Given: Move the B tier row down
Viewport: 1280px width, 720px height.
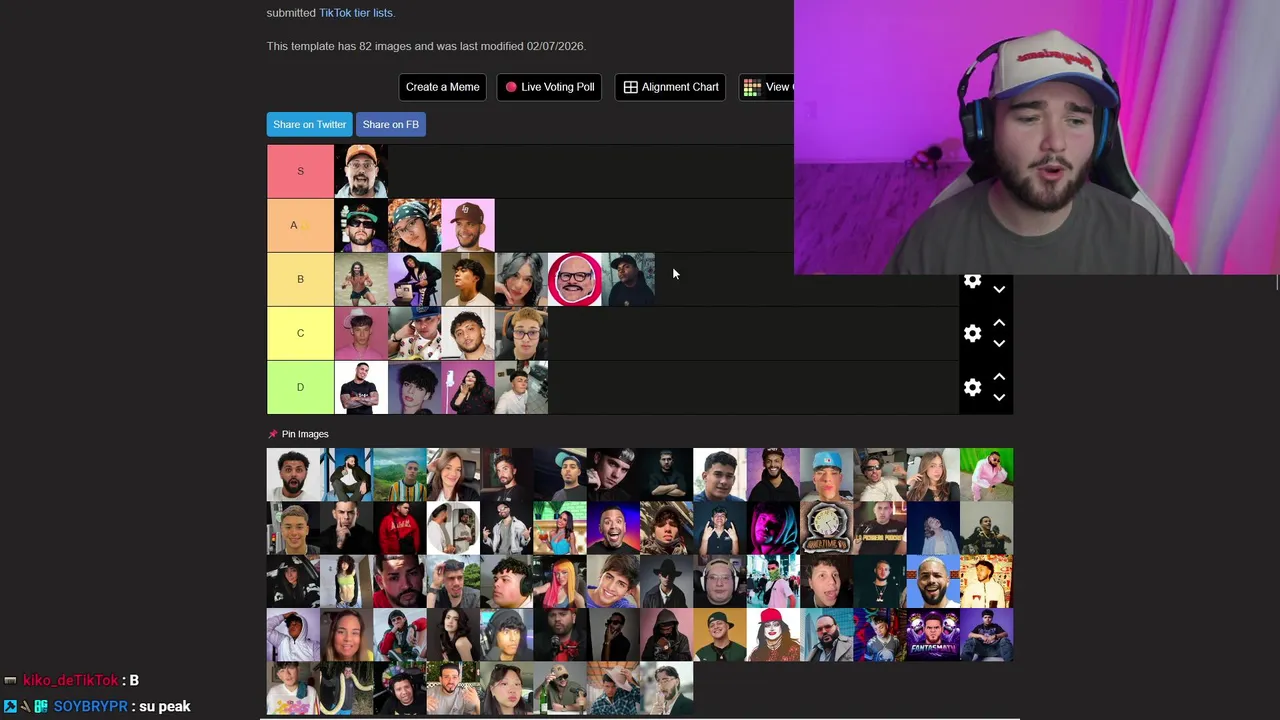Looking at the screenshot, I should 999,289.
